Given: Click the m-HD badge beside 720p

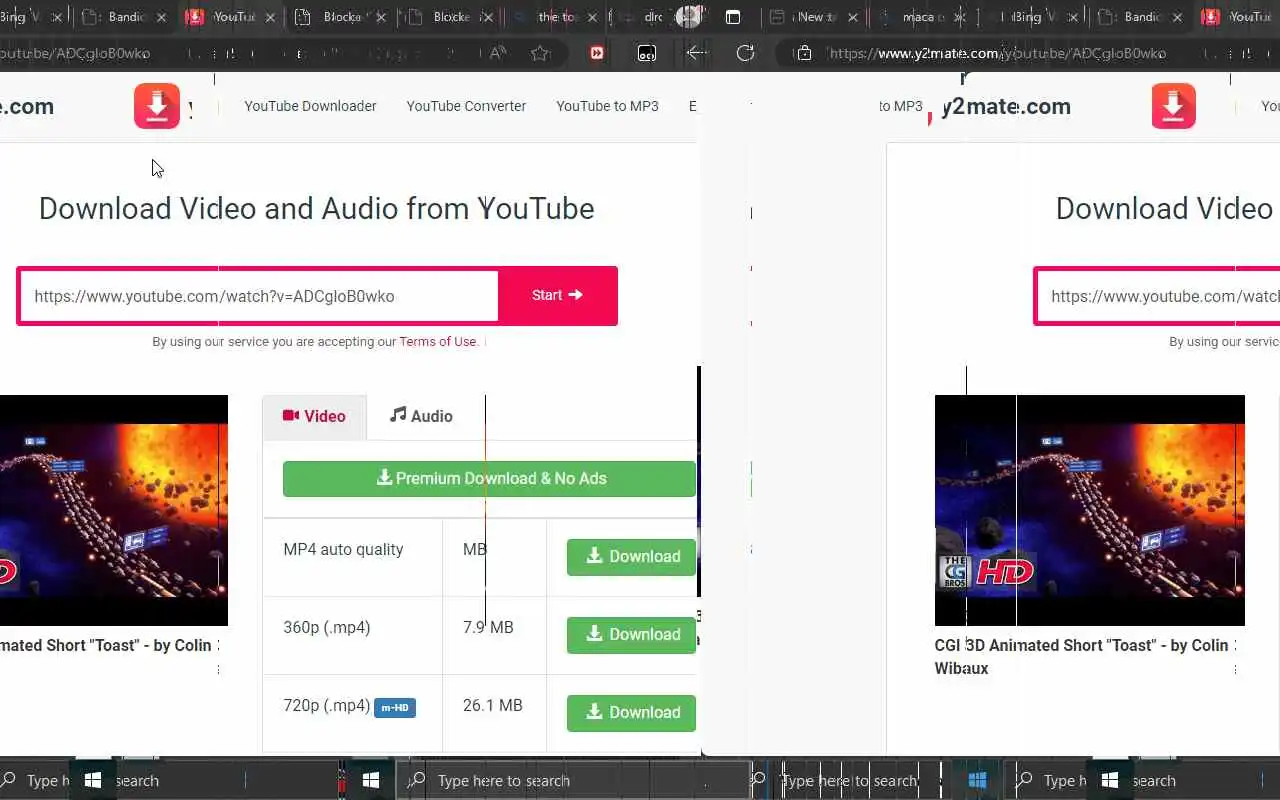Looking at the screenshot, I should click(395, 708).
